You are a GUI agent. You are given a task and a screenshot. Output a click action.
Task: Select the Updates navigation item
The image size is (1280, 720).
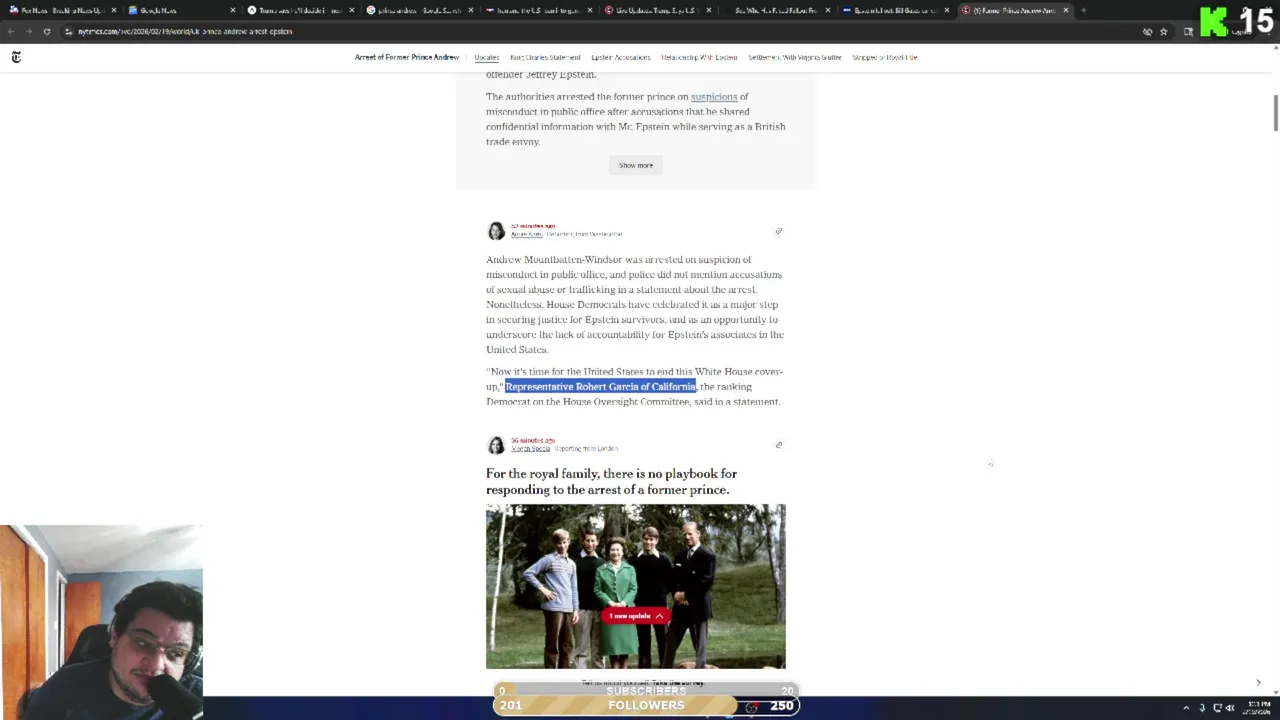pos(487,57)
